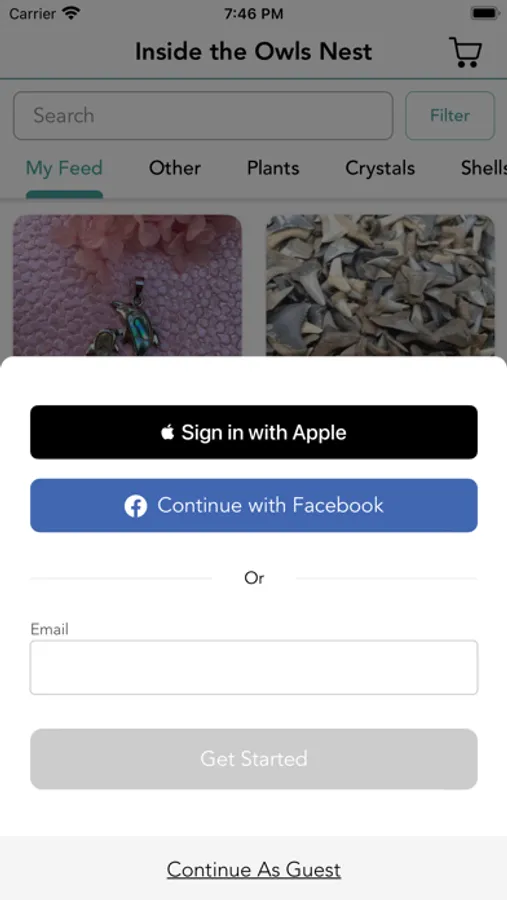Image resolution: width=507 pixels, height=900 pixels.
Task: Tap the Facebook logo icon
Action: [x=136, y=506]
